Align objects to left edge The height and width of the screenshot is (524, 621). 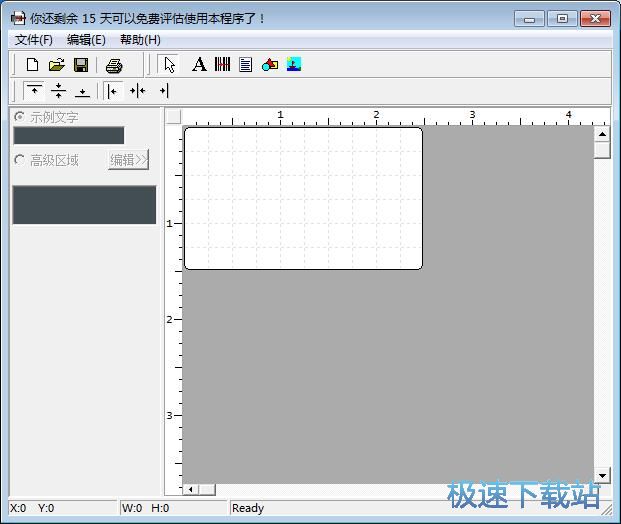[114, 91]
